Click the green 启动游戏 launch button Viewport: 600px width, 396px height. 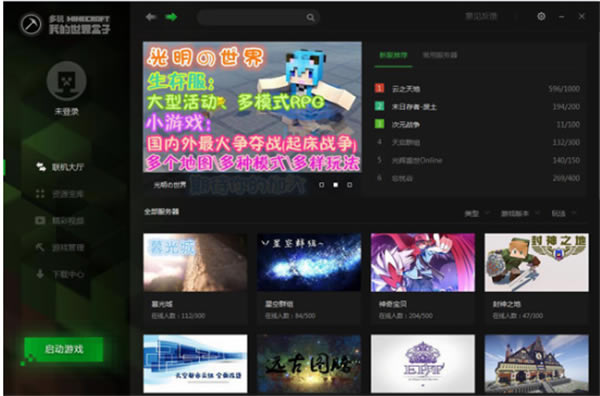pos(64,349)
